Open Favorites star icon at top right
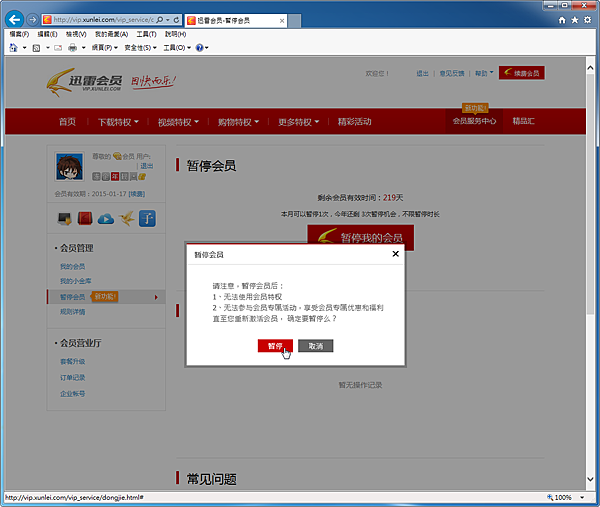The height and width of the screenshot is (507, 600). (575, 20)
